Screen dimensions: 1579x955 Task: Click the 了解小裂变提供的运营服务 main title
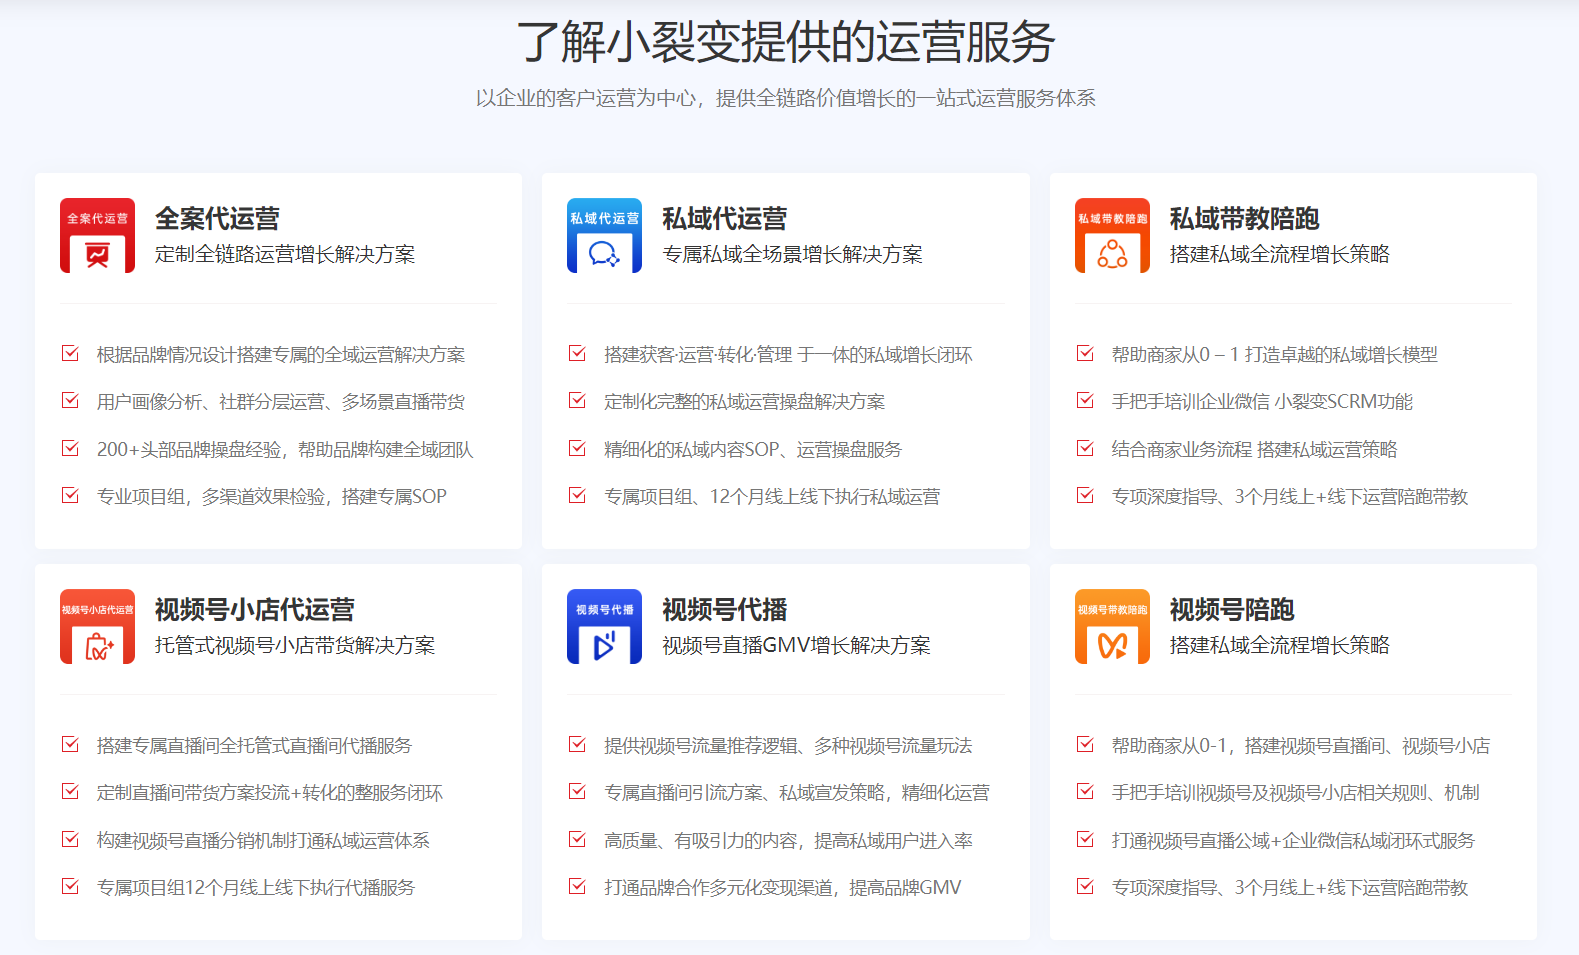tap(785, 42)
